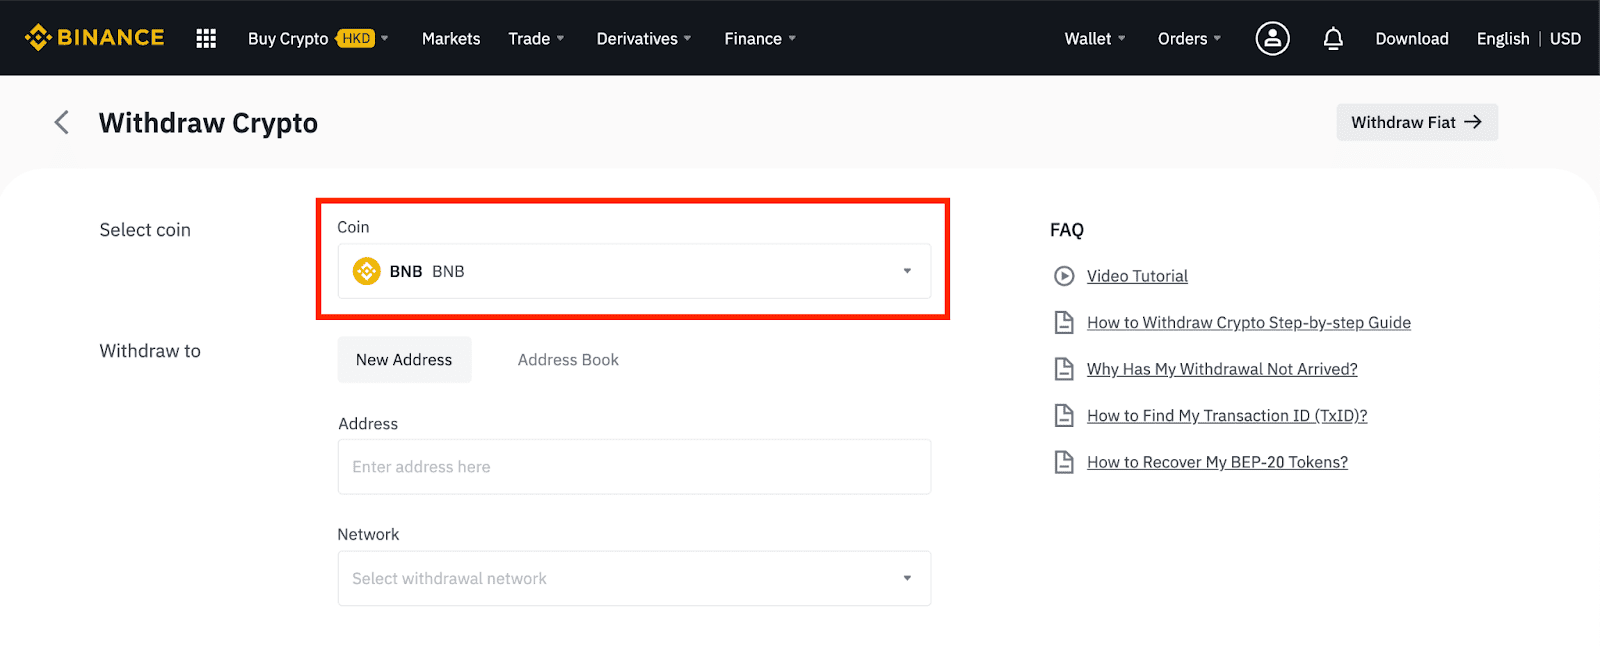Image resolution: width=1600 pixels, height=648 pixels.
Task: Go back using the left arrow
Action: point(62,122)
